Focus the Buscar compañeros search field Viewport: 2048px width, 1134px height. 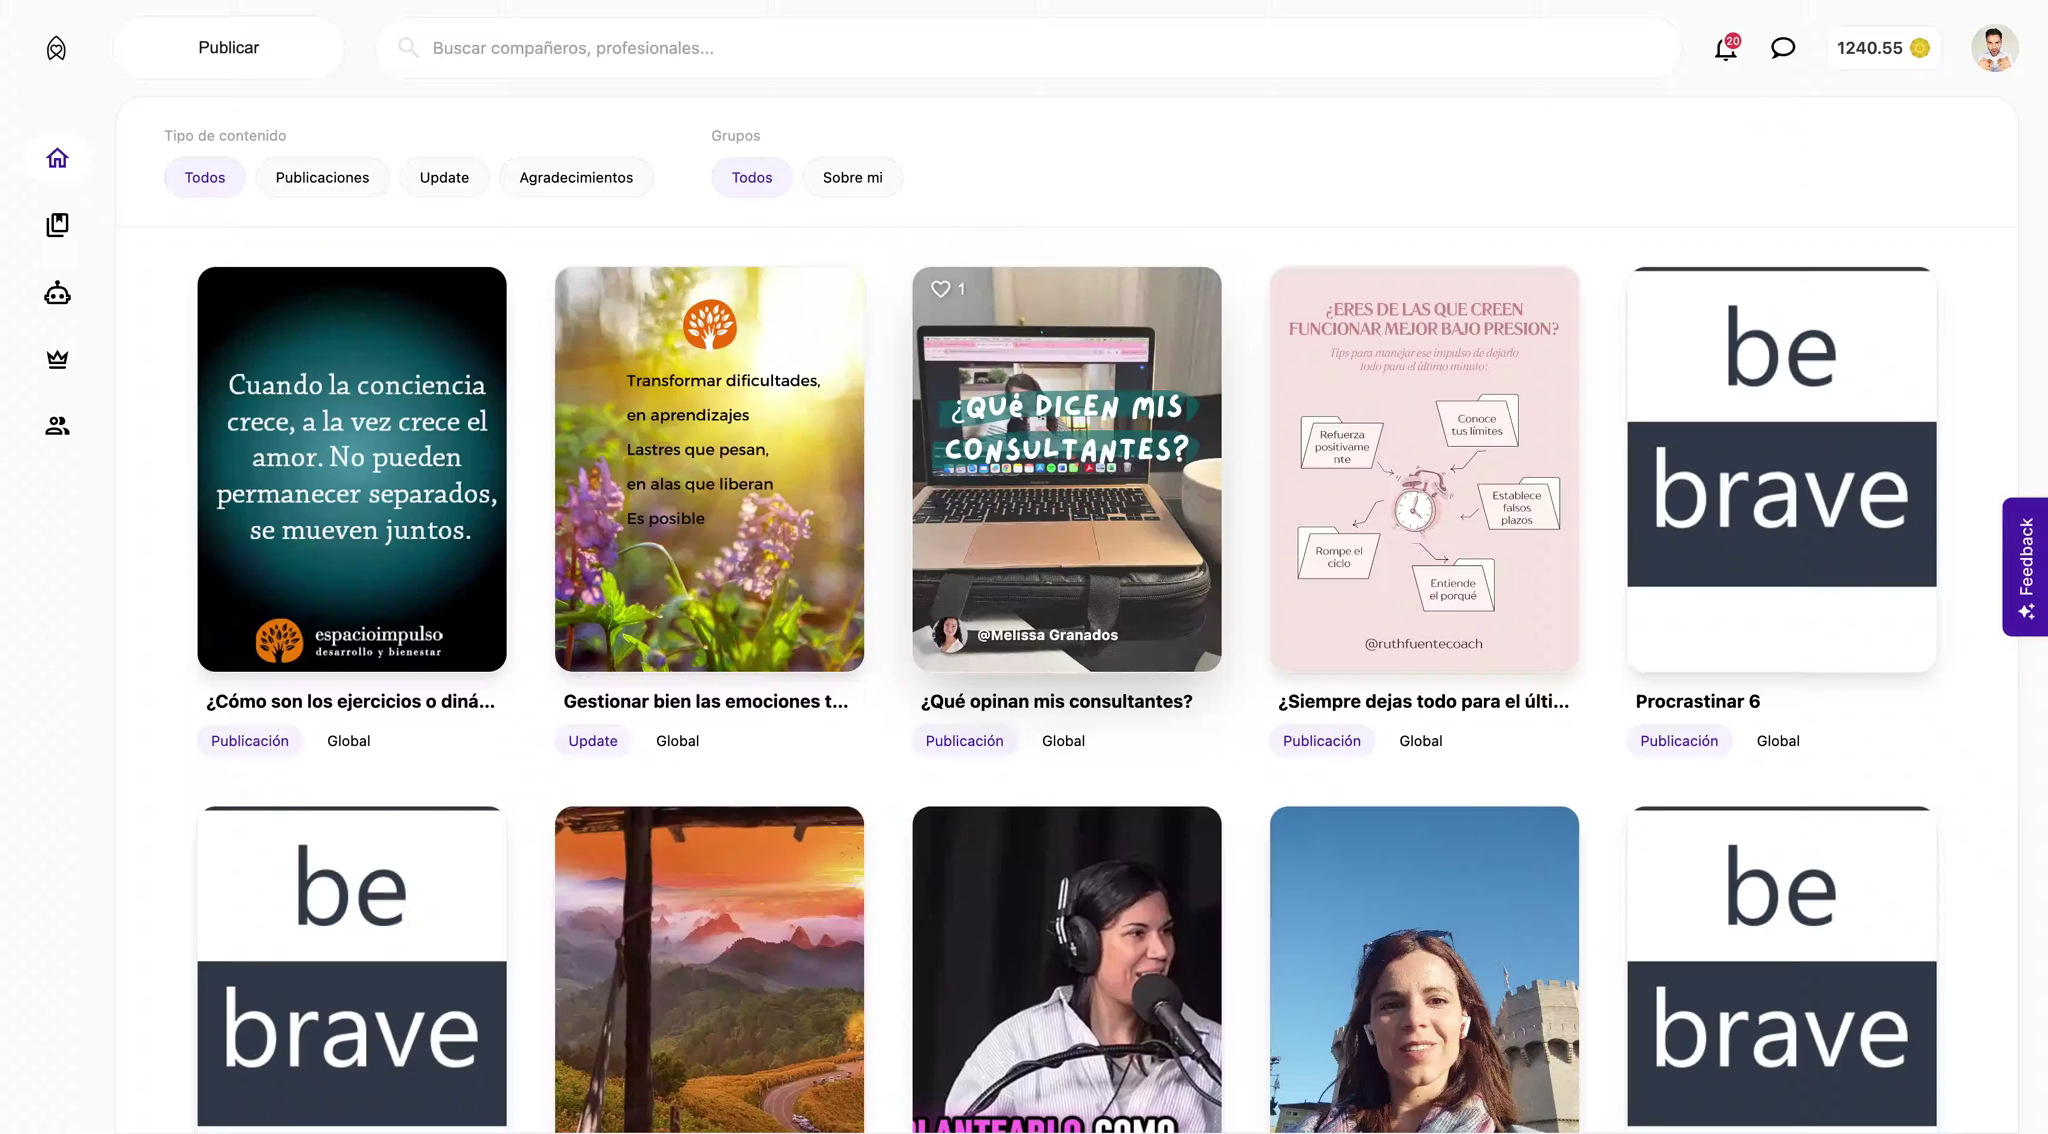[x=1028, y=47]
